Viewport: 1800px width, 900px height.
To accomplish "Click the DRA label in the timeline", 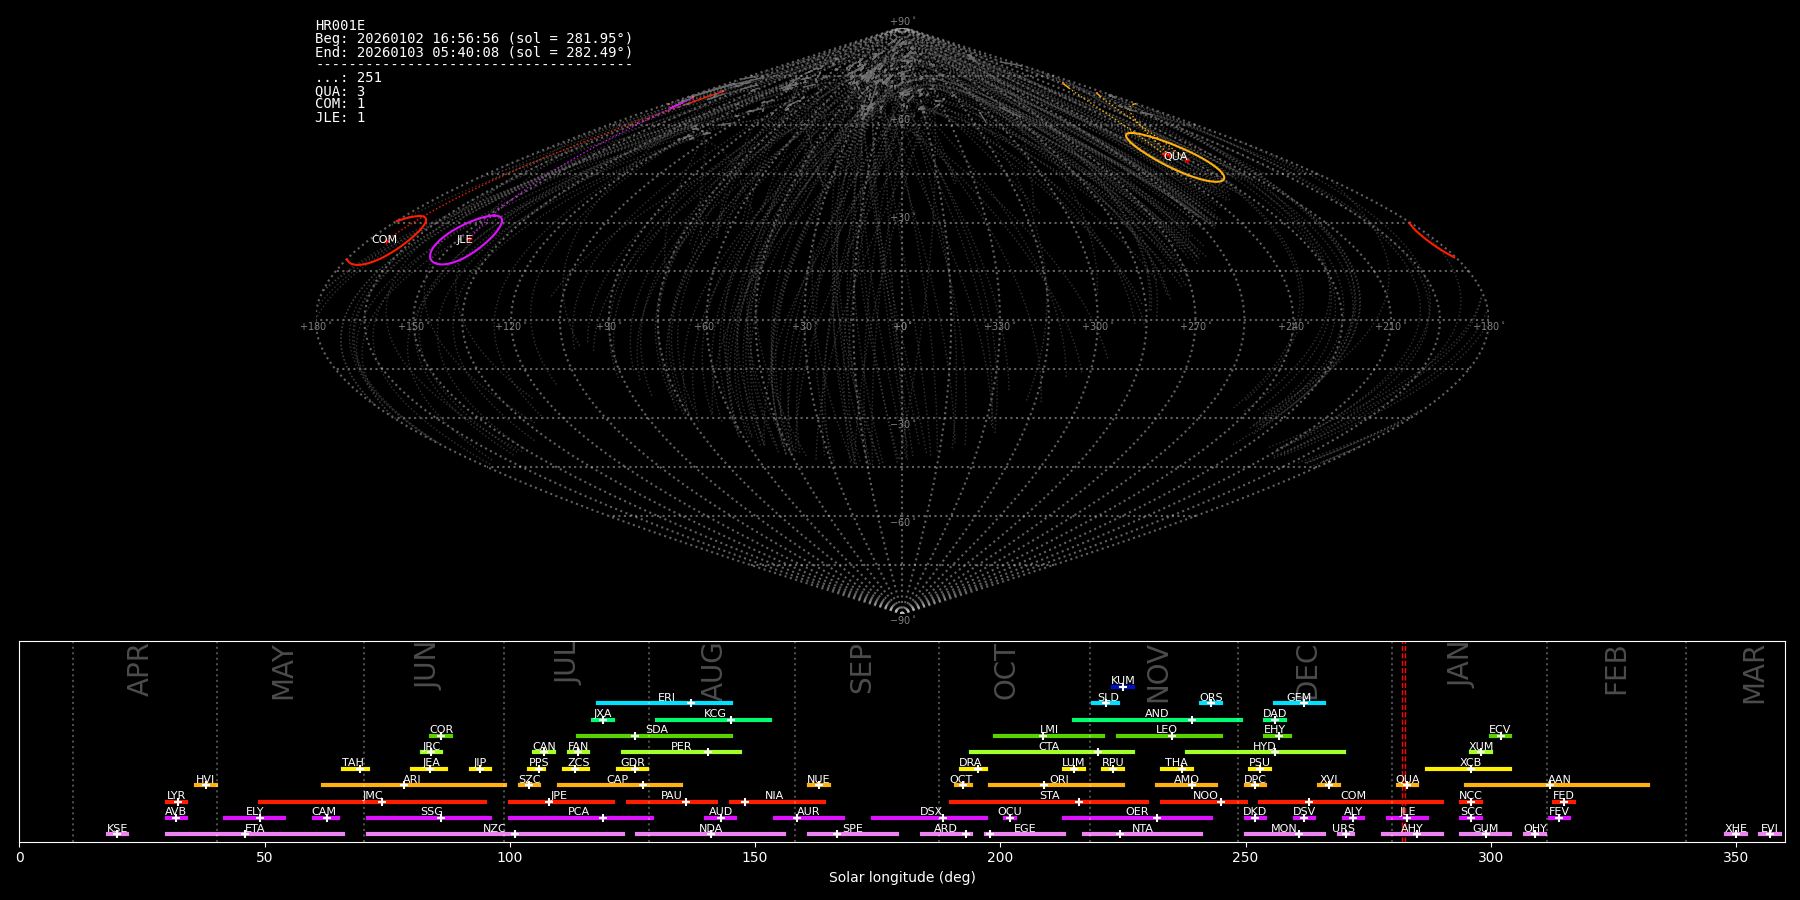I will coord(970,763).
